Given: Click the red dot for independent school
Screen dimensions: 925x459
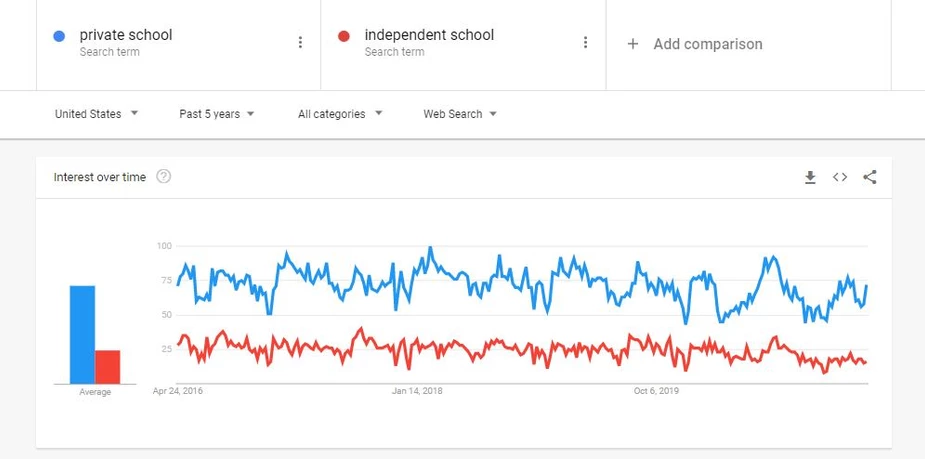Looking at the screenshot, I should pyautogui.click(x=344, y=37).
